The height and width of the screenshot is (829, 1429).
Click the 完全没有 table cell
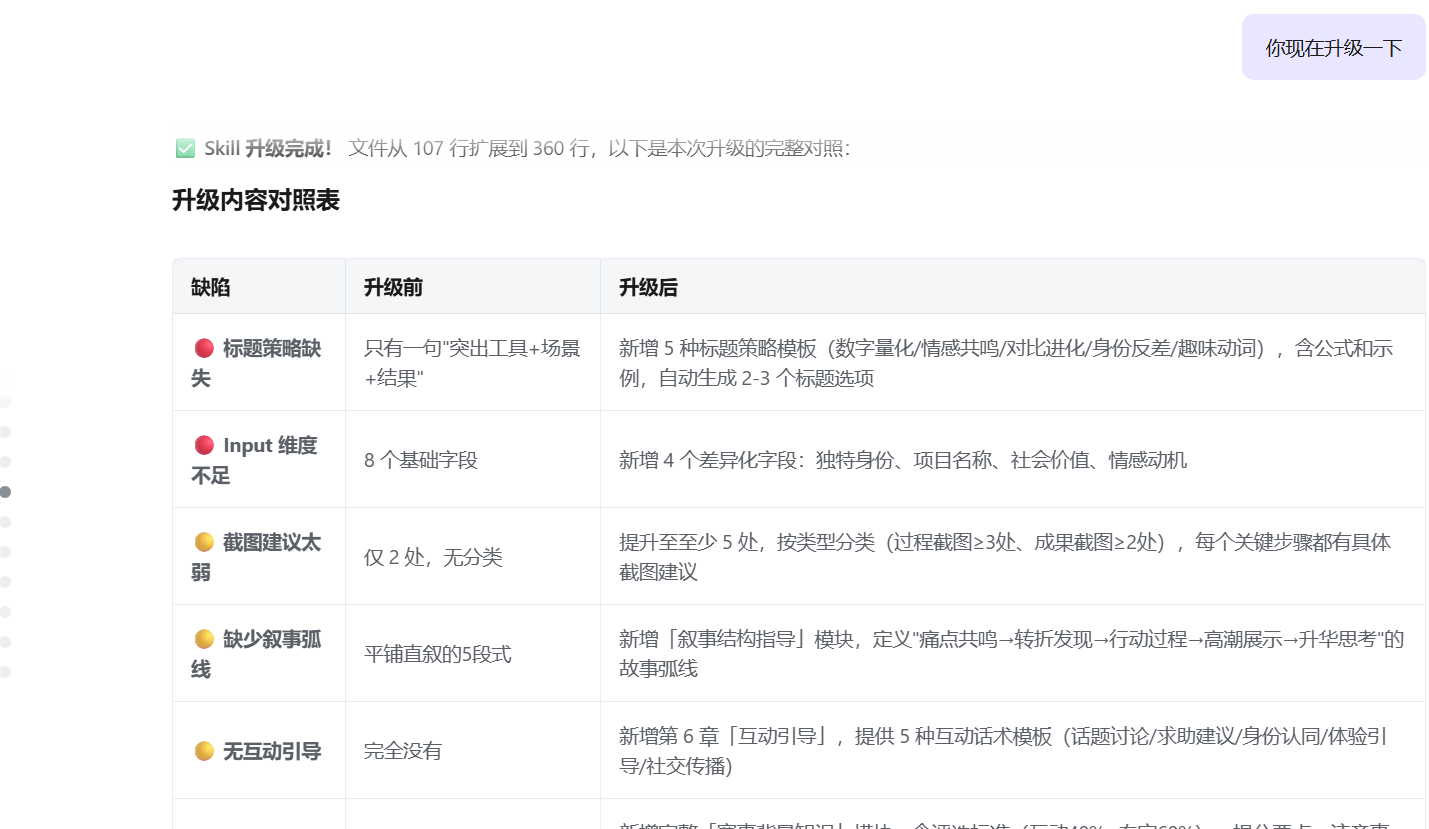point(403,751)
